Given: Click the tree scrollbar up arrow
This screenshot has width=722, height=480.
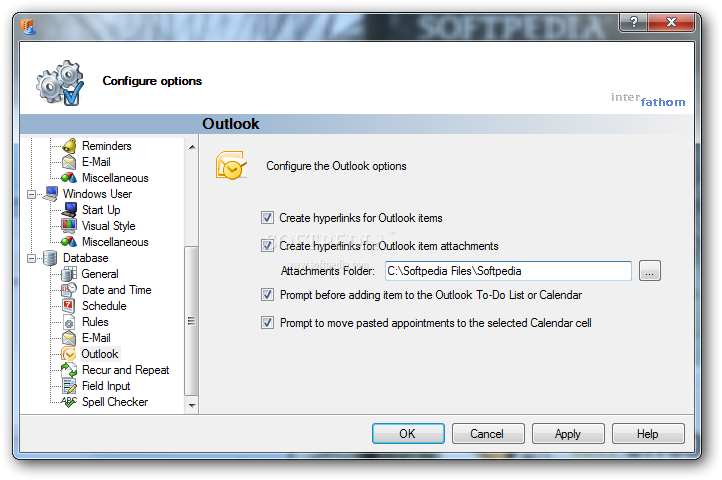Looking at the screenshot, I should pos(192,147).
